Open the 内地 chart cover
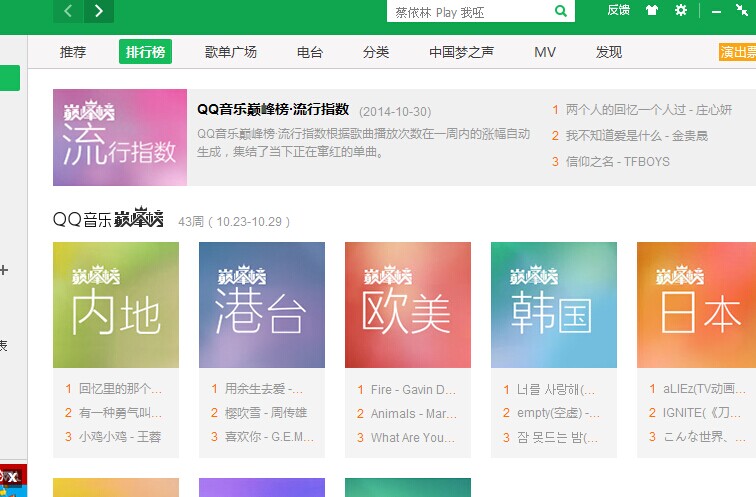Image resolution: width=756 pixels, height=497 pixels. pyautogui.click(x=116, y=305)
